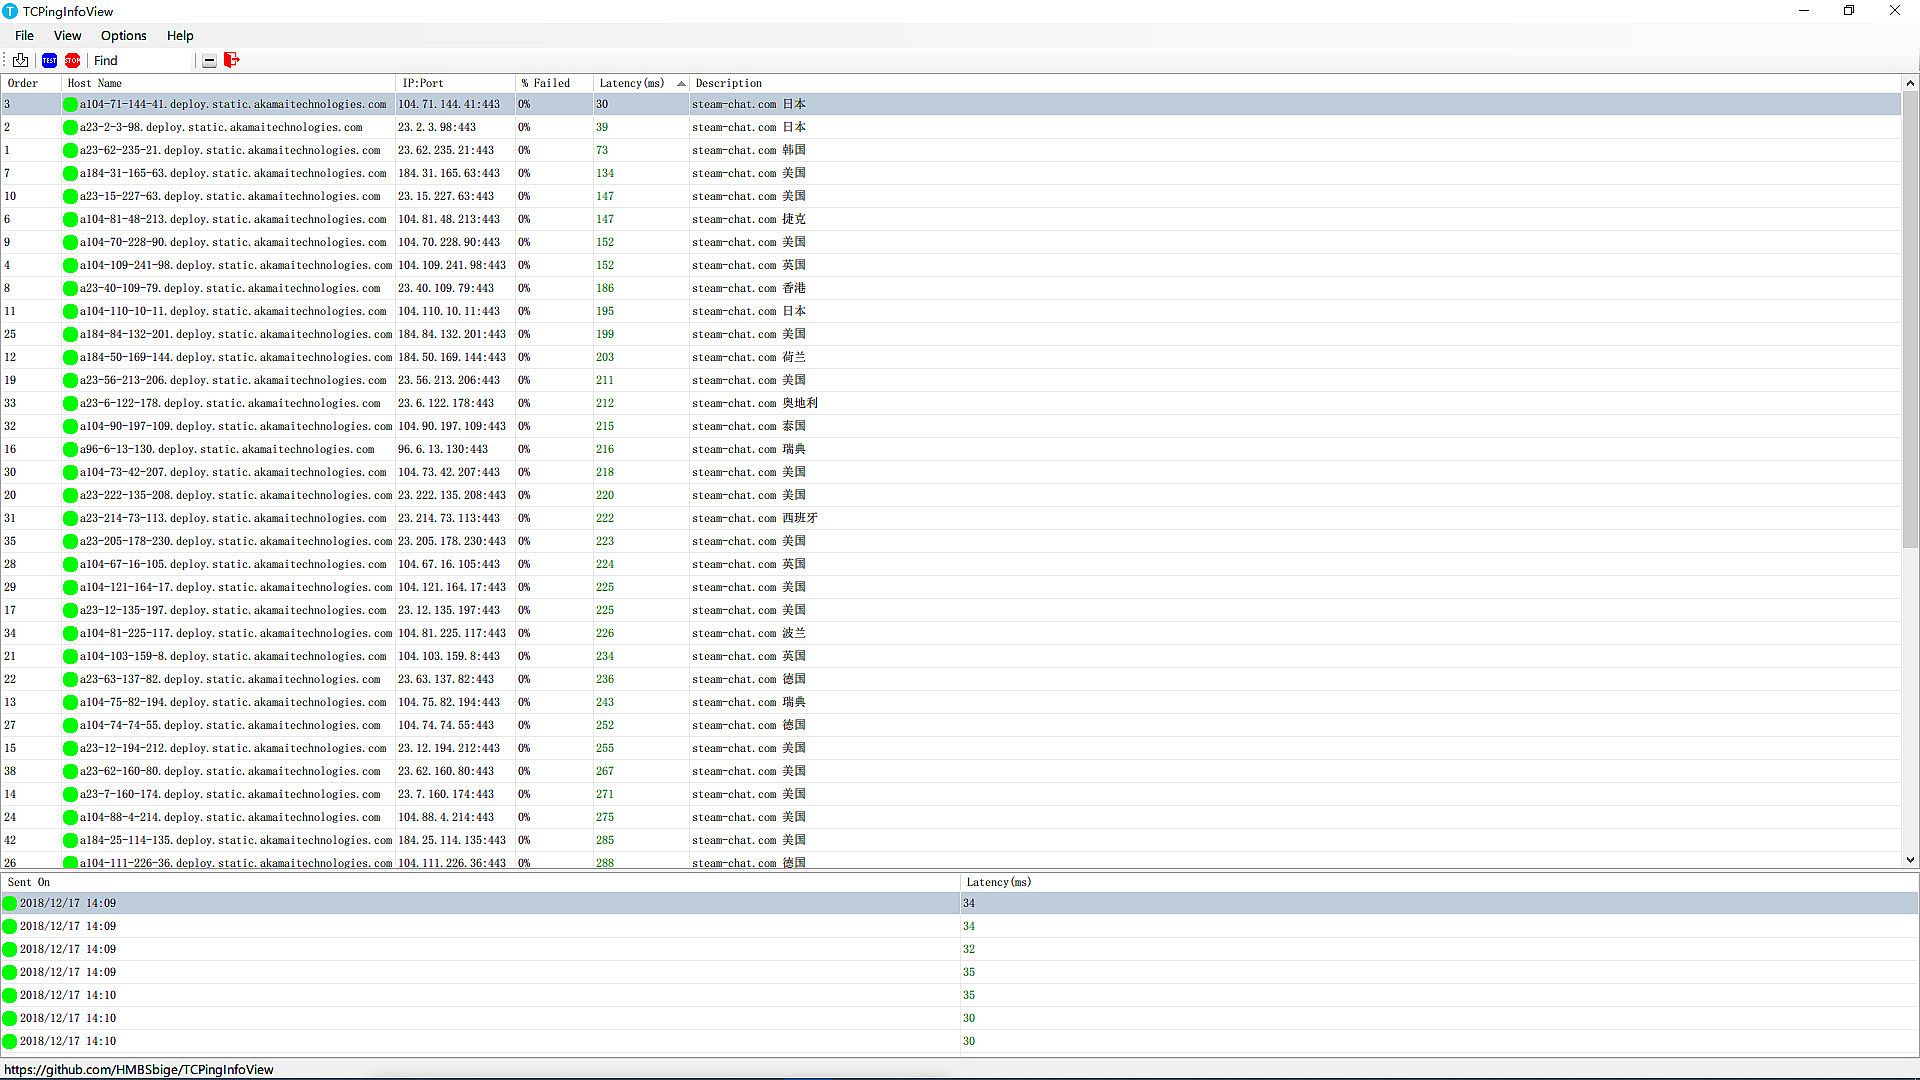Open the Help menu
1920x1080 pixels.
pyautogui.click(x=180, y=35)
